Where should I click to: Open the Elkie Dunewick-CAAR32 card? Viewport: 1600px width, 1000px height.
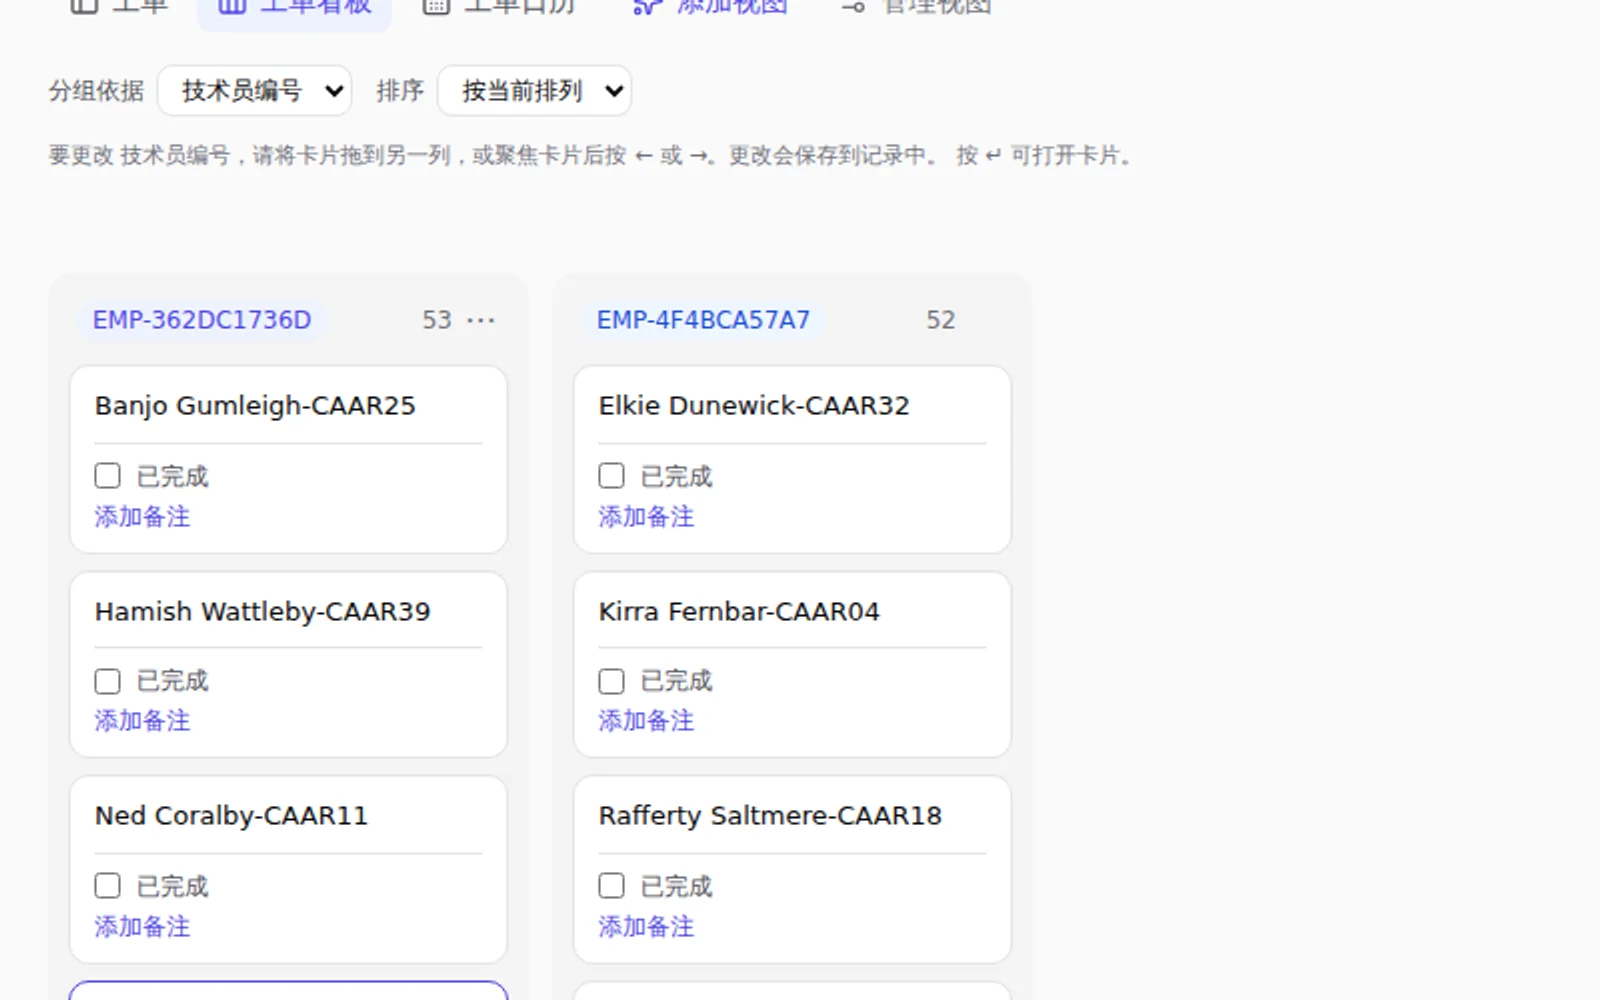[754, 406]
